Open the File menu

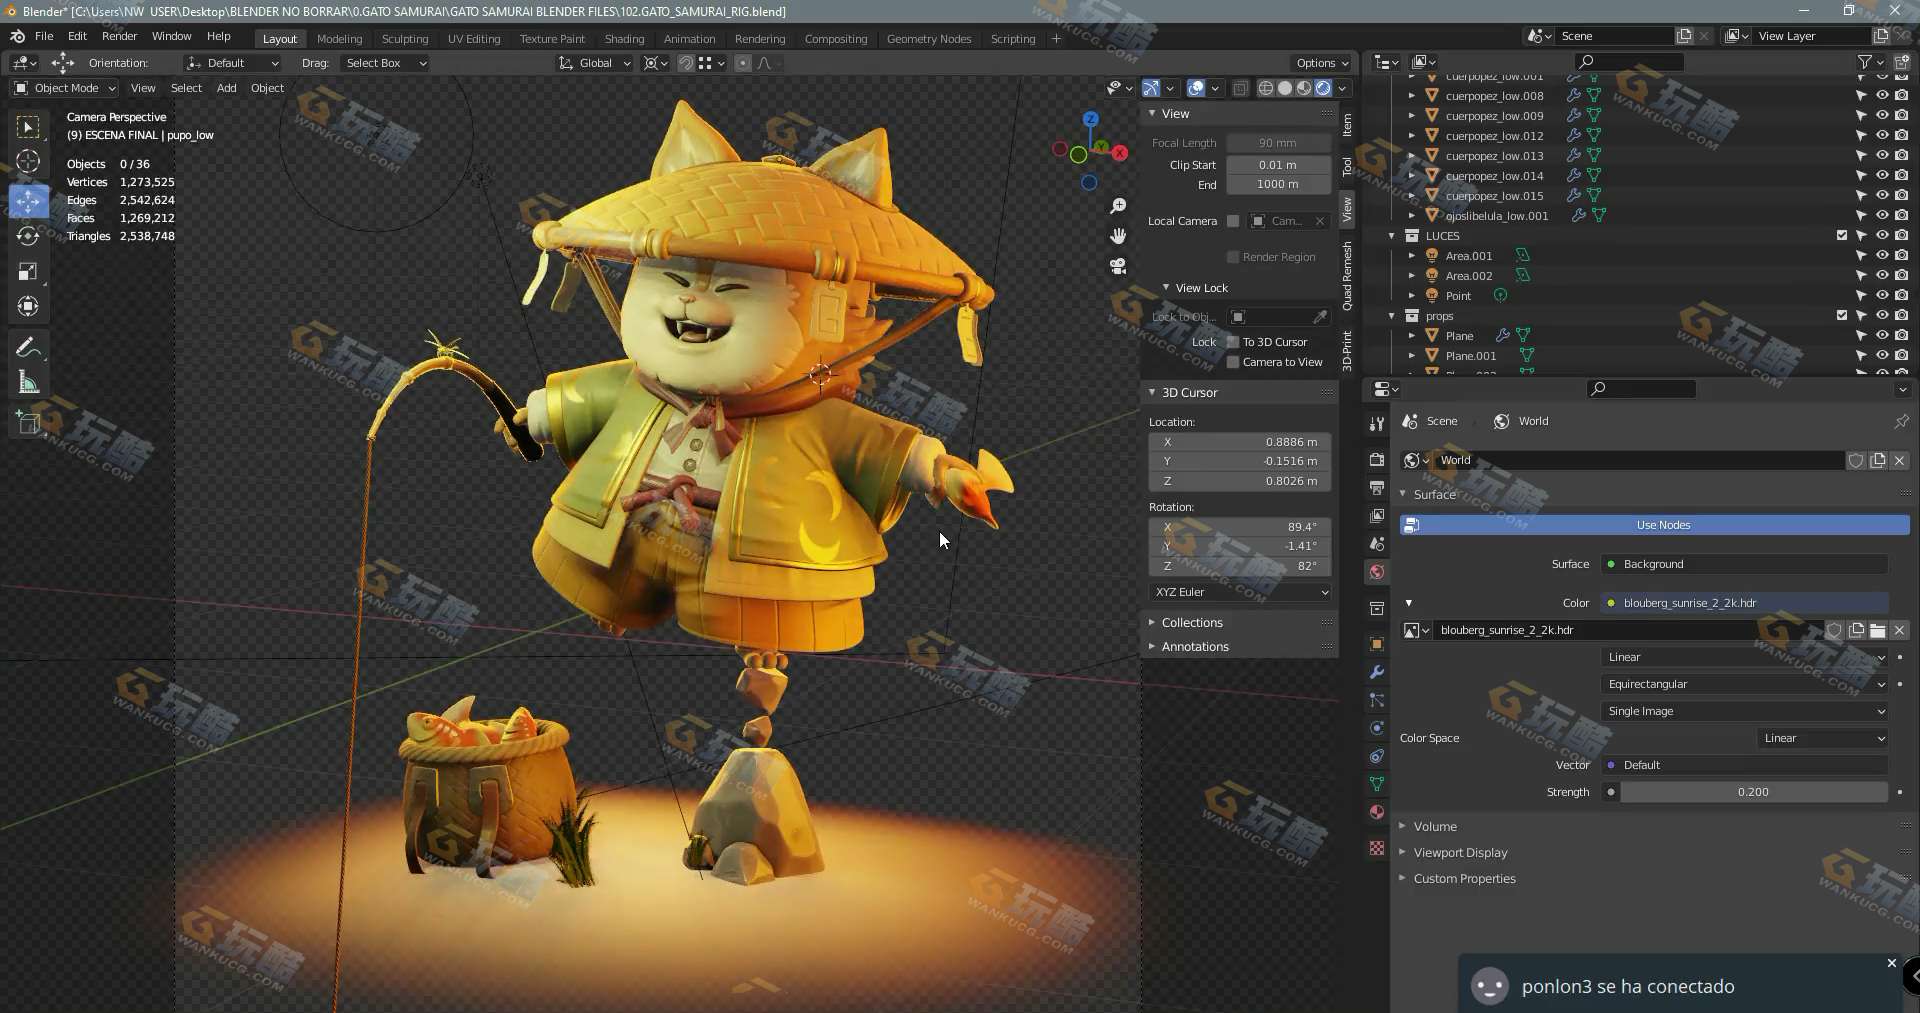(x=44, y=36)
